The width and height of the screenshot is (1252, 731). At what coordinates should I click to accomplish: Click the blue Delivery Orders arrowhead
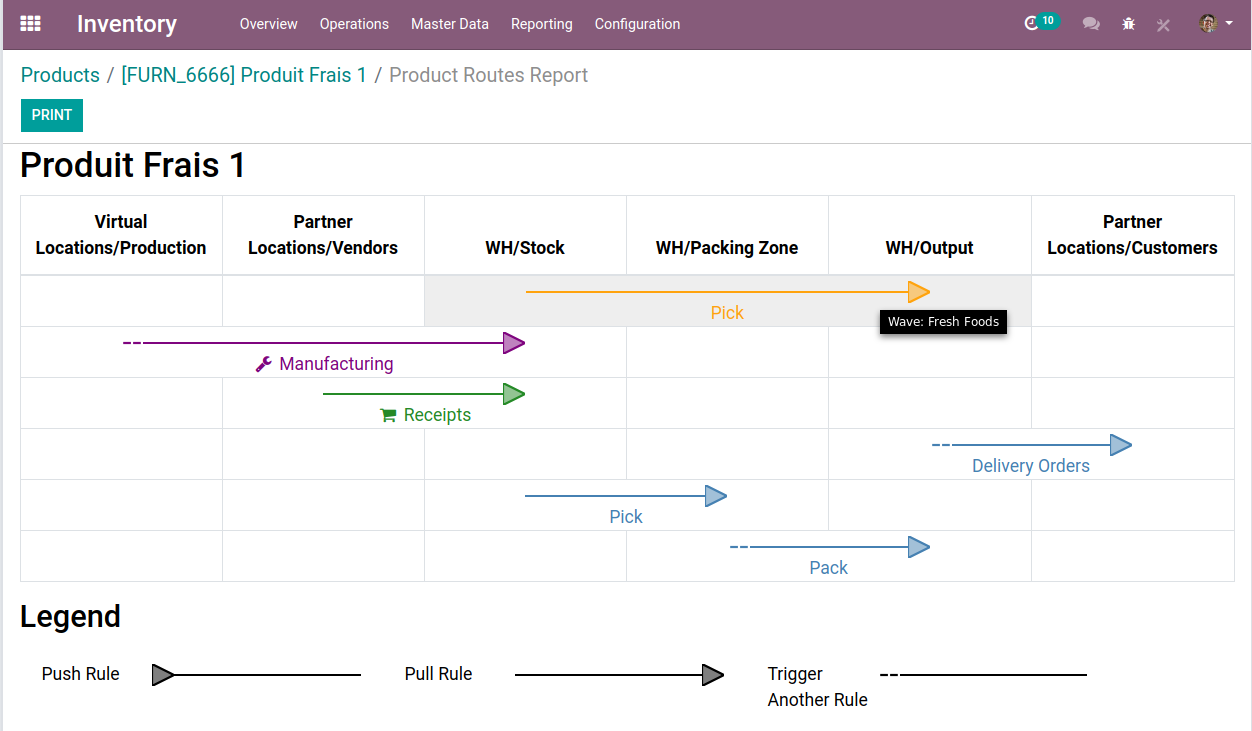click(1121, 445)
